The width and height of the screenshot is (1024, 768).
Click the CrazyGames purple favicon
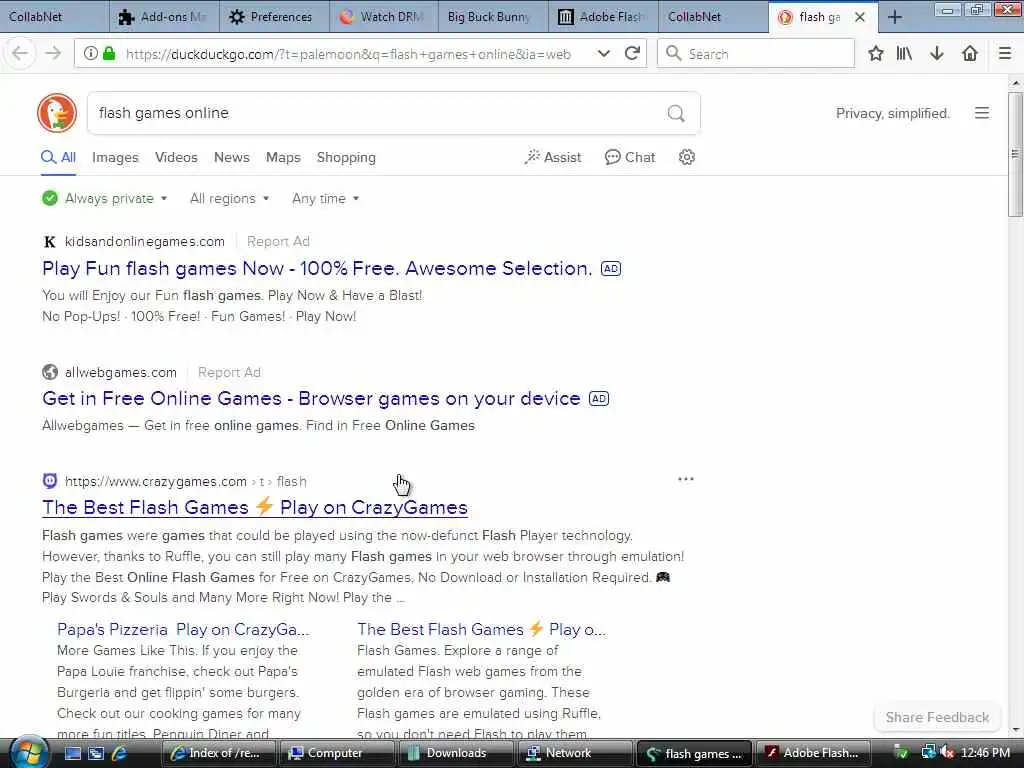50,481
